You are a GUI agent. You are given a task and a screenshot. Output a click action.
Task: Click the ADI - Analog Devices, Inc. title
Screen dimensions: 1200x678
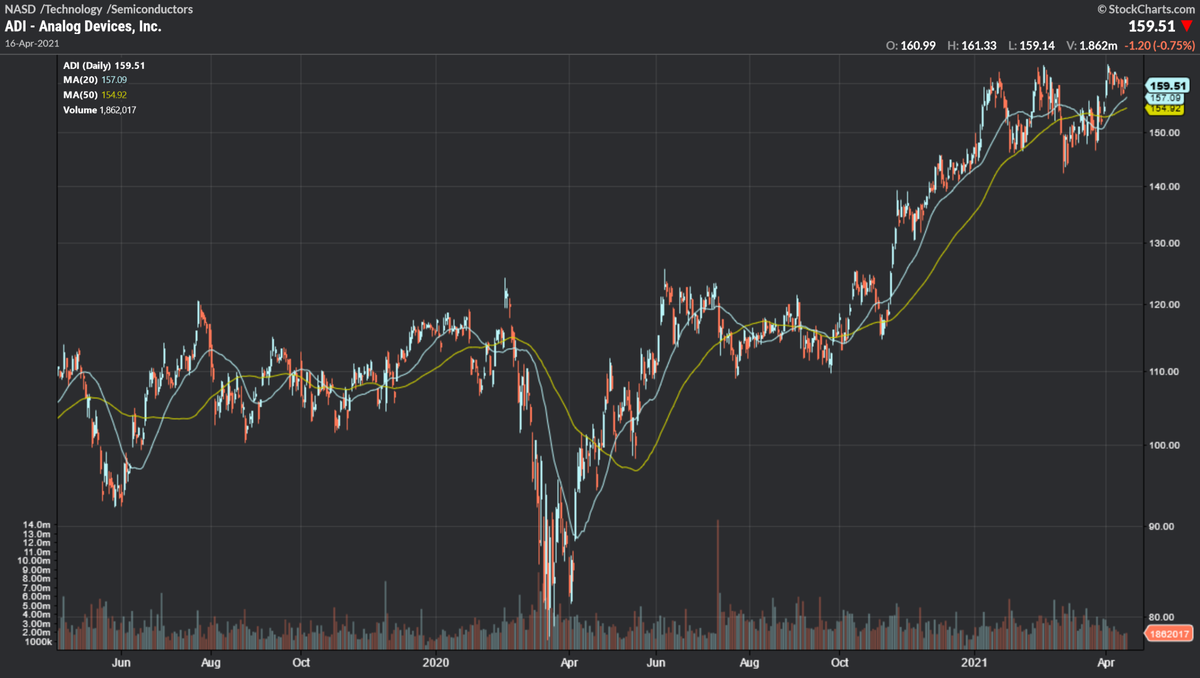tap(82, 27)
